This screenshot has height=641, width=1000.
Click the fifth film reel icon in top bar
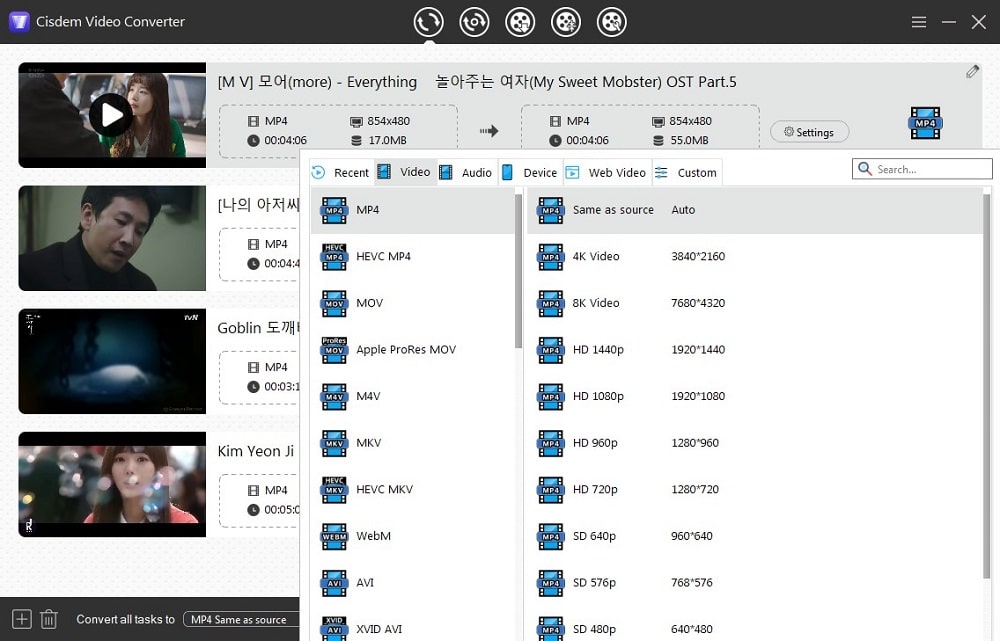pyautogui.click(x=612, y=21)
